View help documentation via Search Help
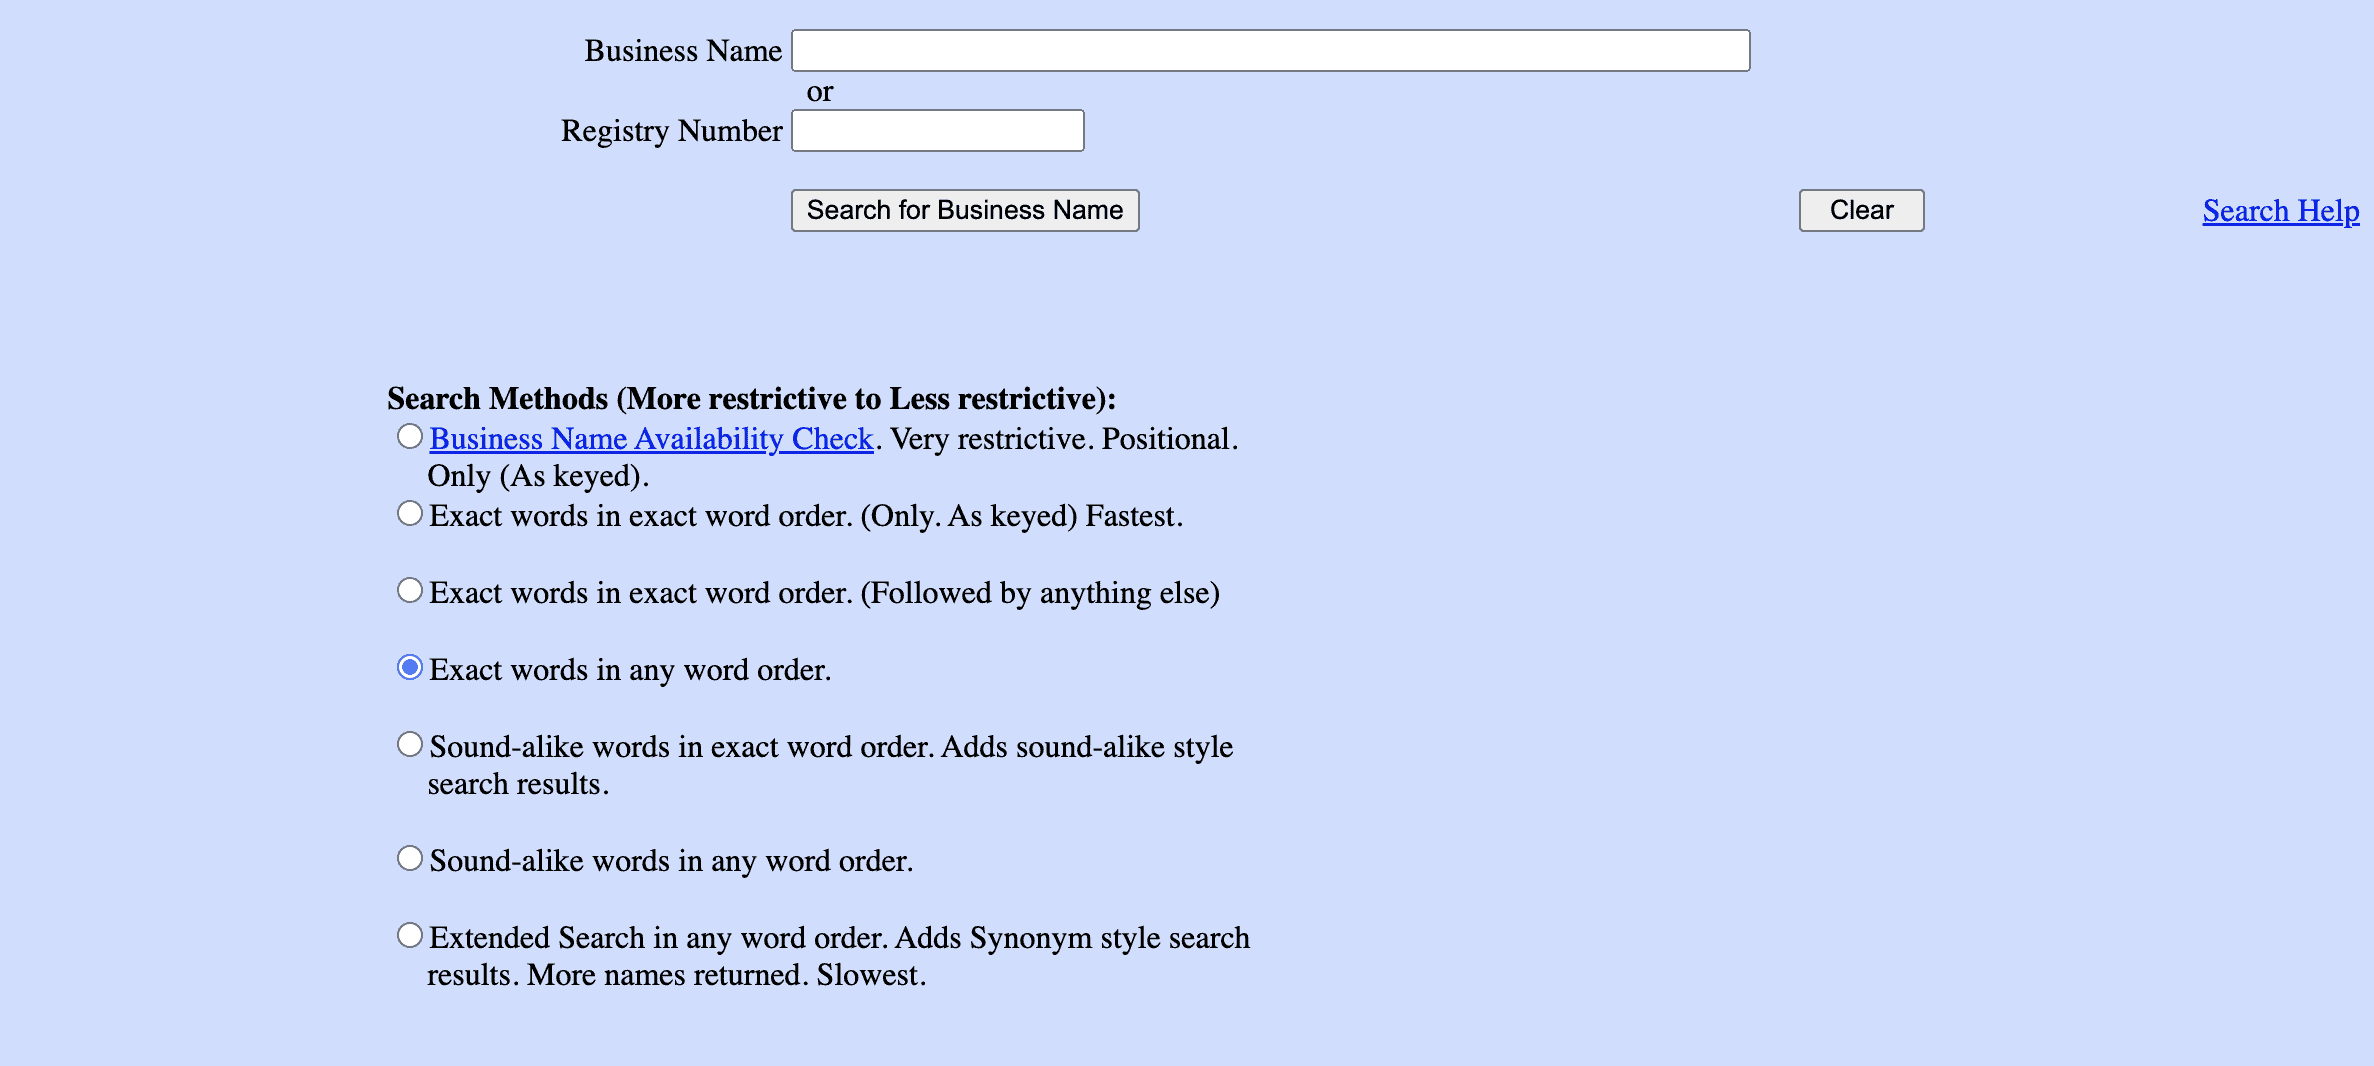This screenshot has height=1066, width=2374. point(2281,210)
